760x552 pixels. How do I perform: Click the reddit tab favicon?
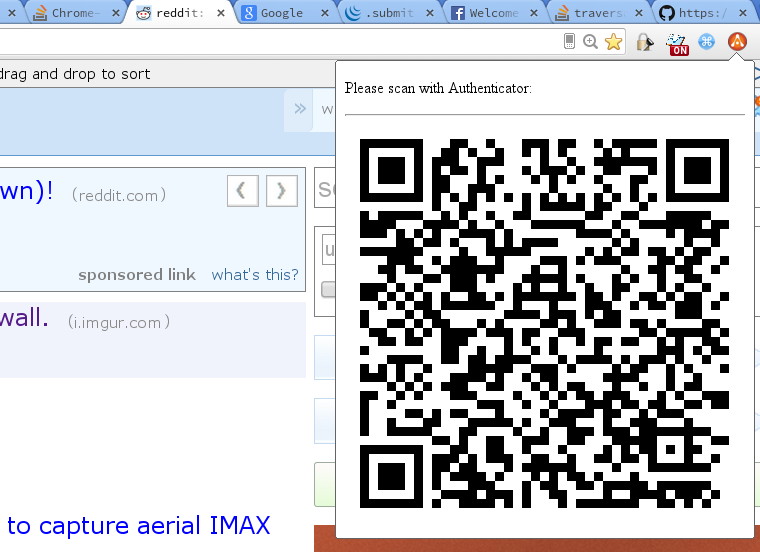click(143, 13)
